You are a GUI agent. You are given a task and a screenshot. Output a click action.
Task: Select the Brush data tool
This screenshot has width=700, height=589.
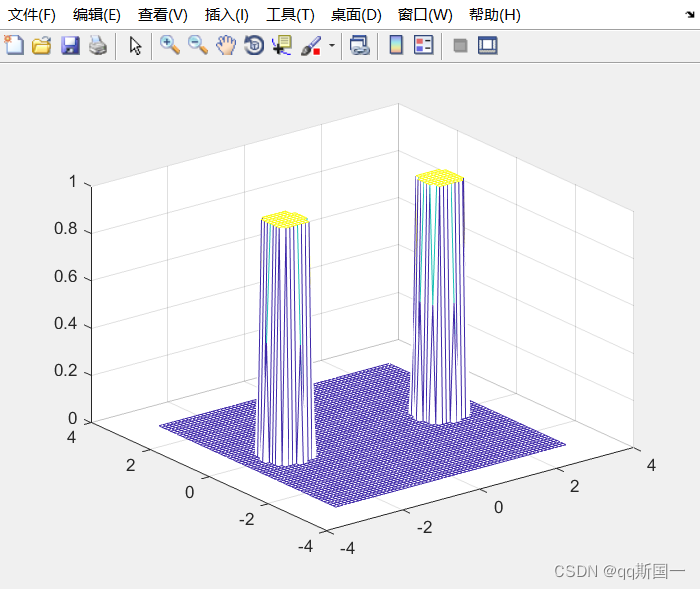(x=311, y=46)
